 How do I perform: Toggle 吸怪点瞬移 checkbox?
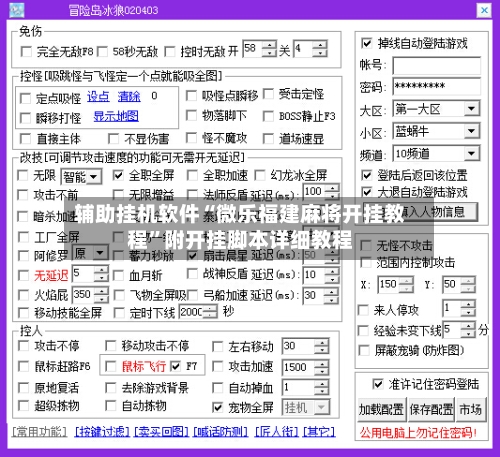point(191,96)
